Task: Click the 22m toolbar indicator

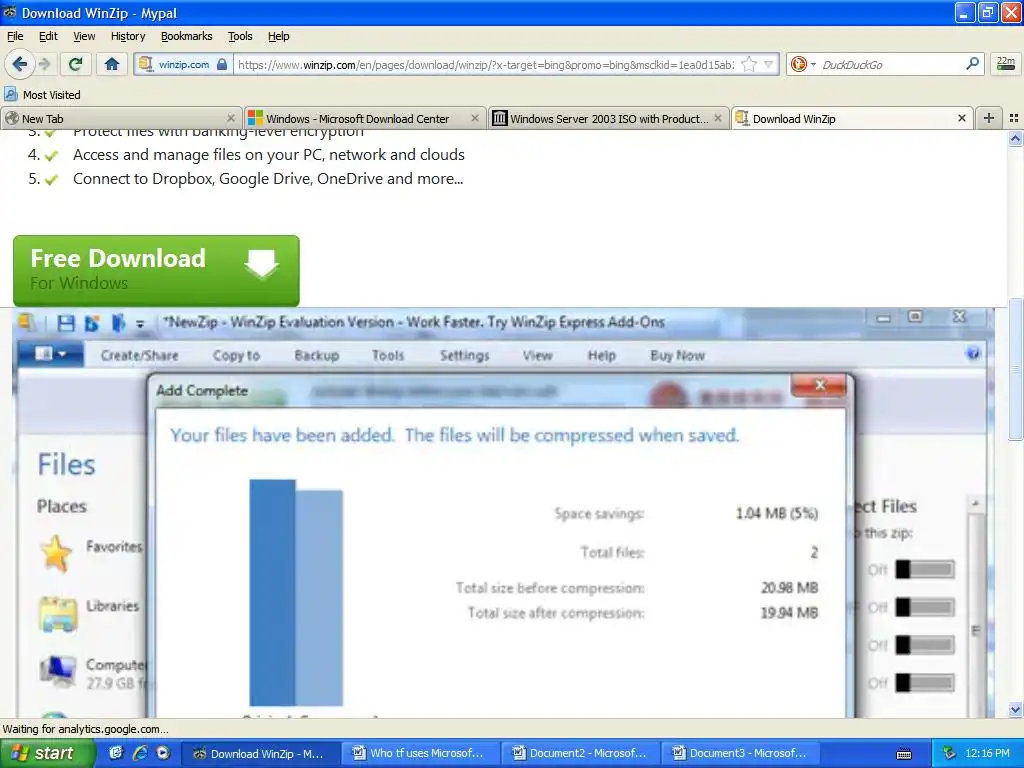Action: 1006,63
